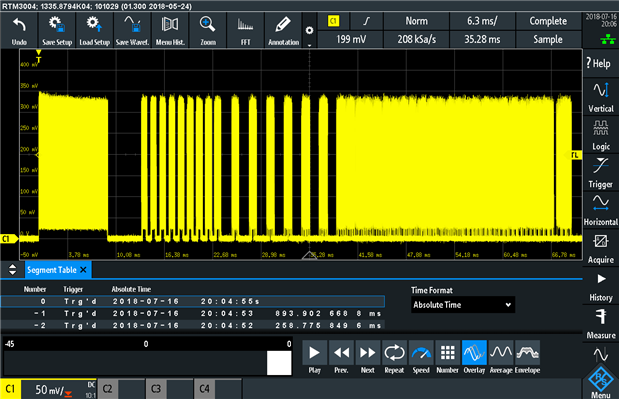Advance to Next segment

point(368,357)
